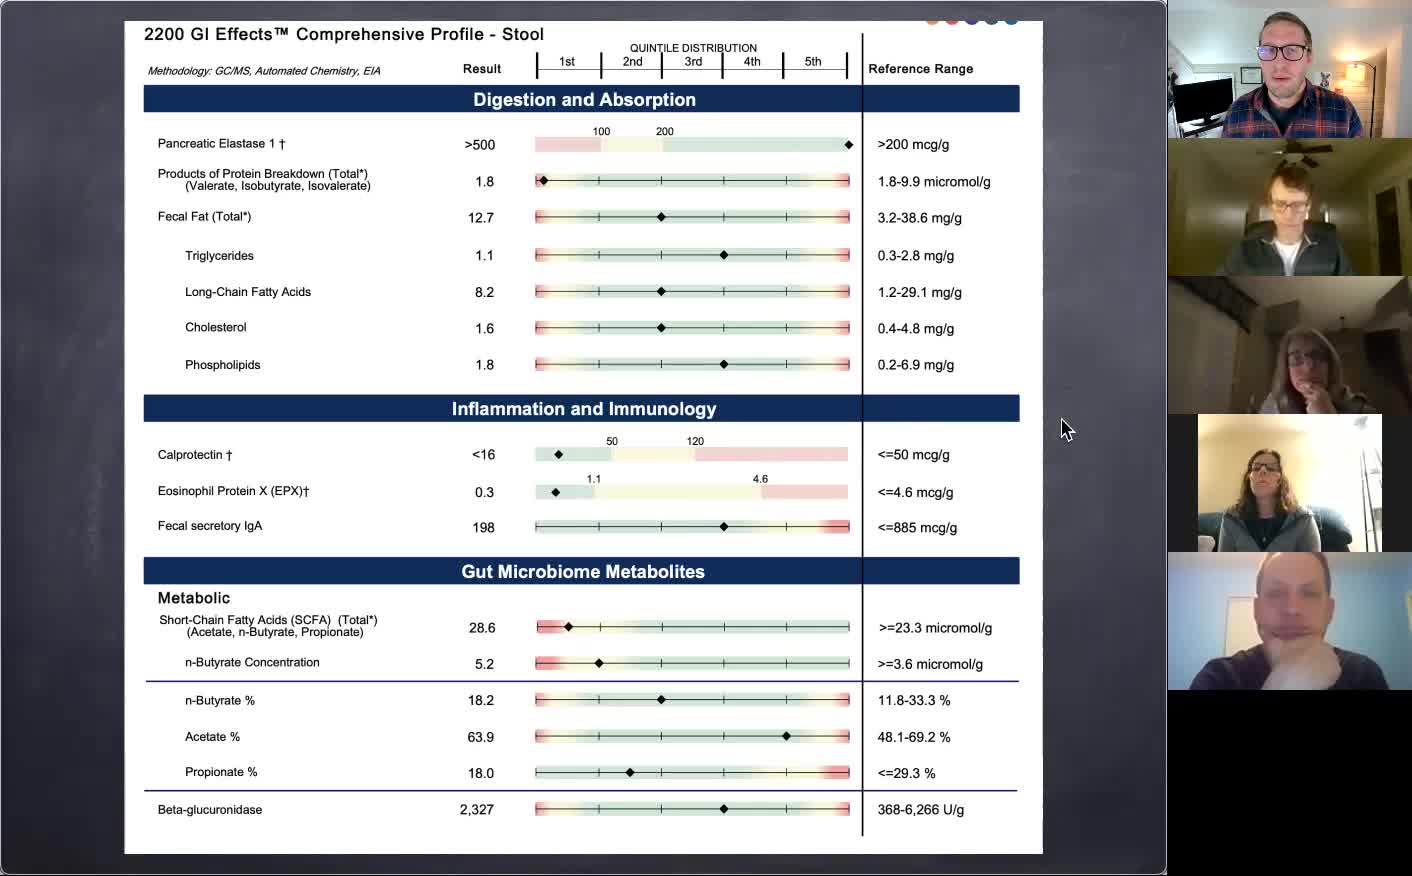
Task: Click the '368-6,266 U/g' reference range
Action: point(921,810)
